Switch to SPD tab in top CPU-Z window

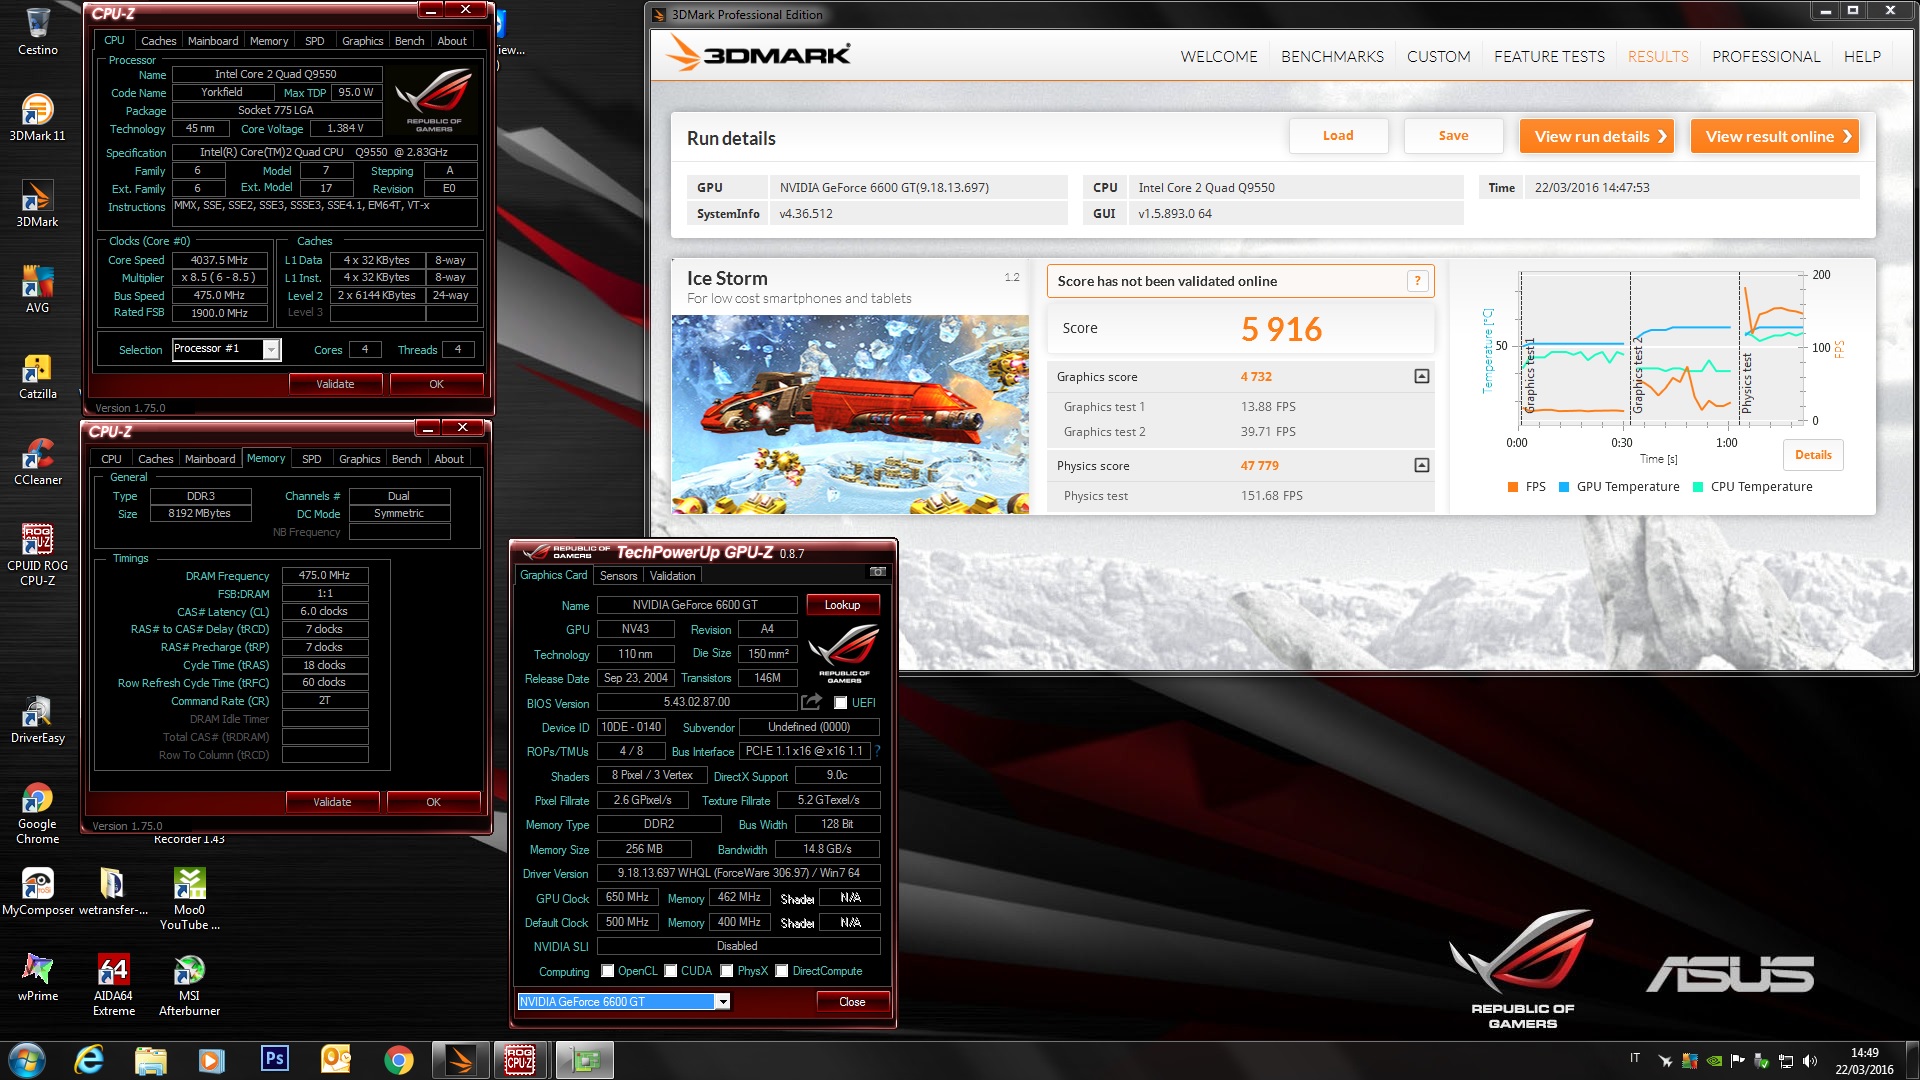tap(315, 41)
